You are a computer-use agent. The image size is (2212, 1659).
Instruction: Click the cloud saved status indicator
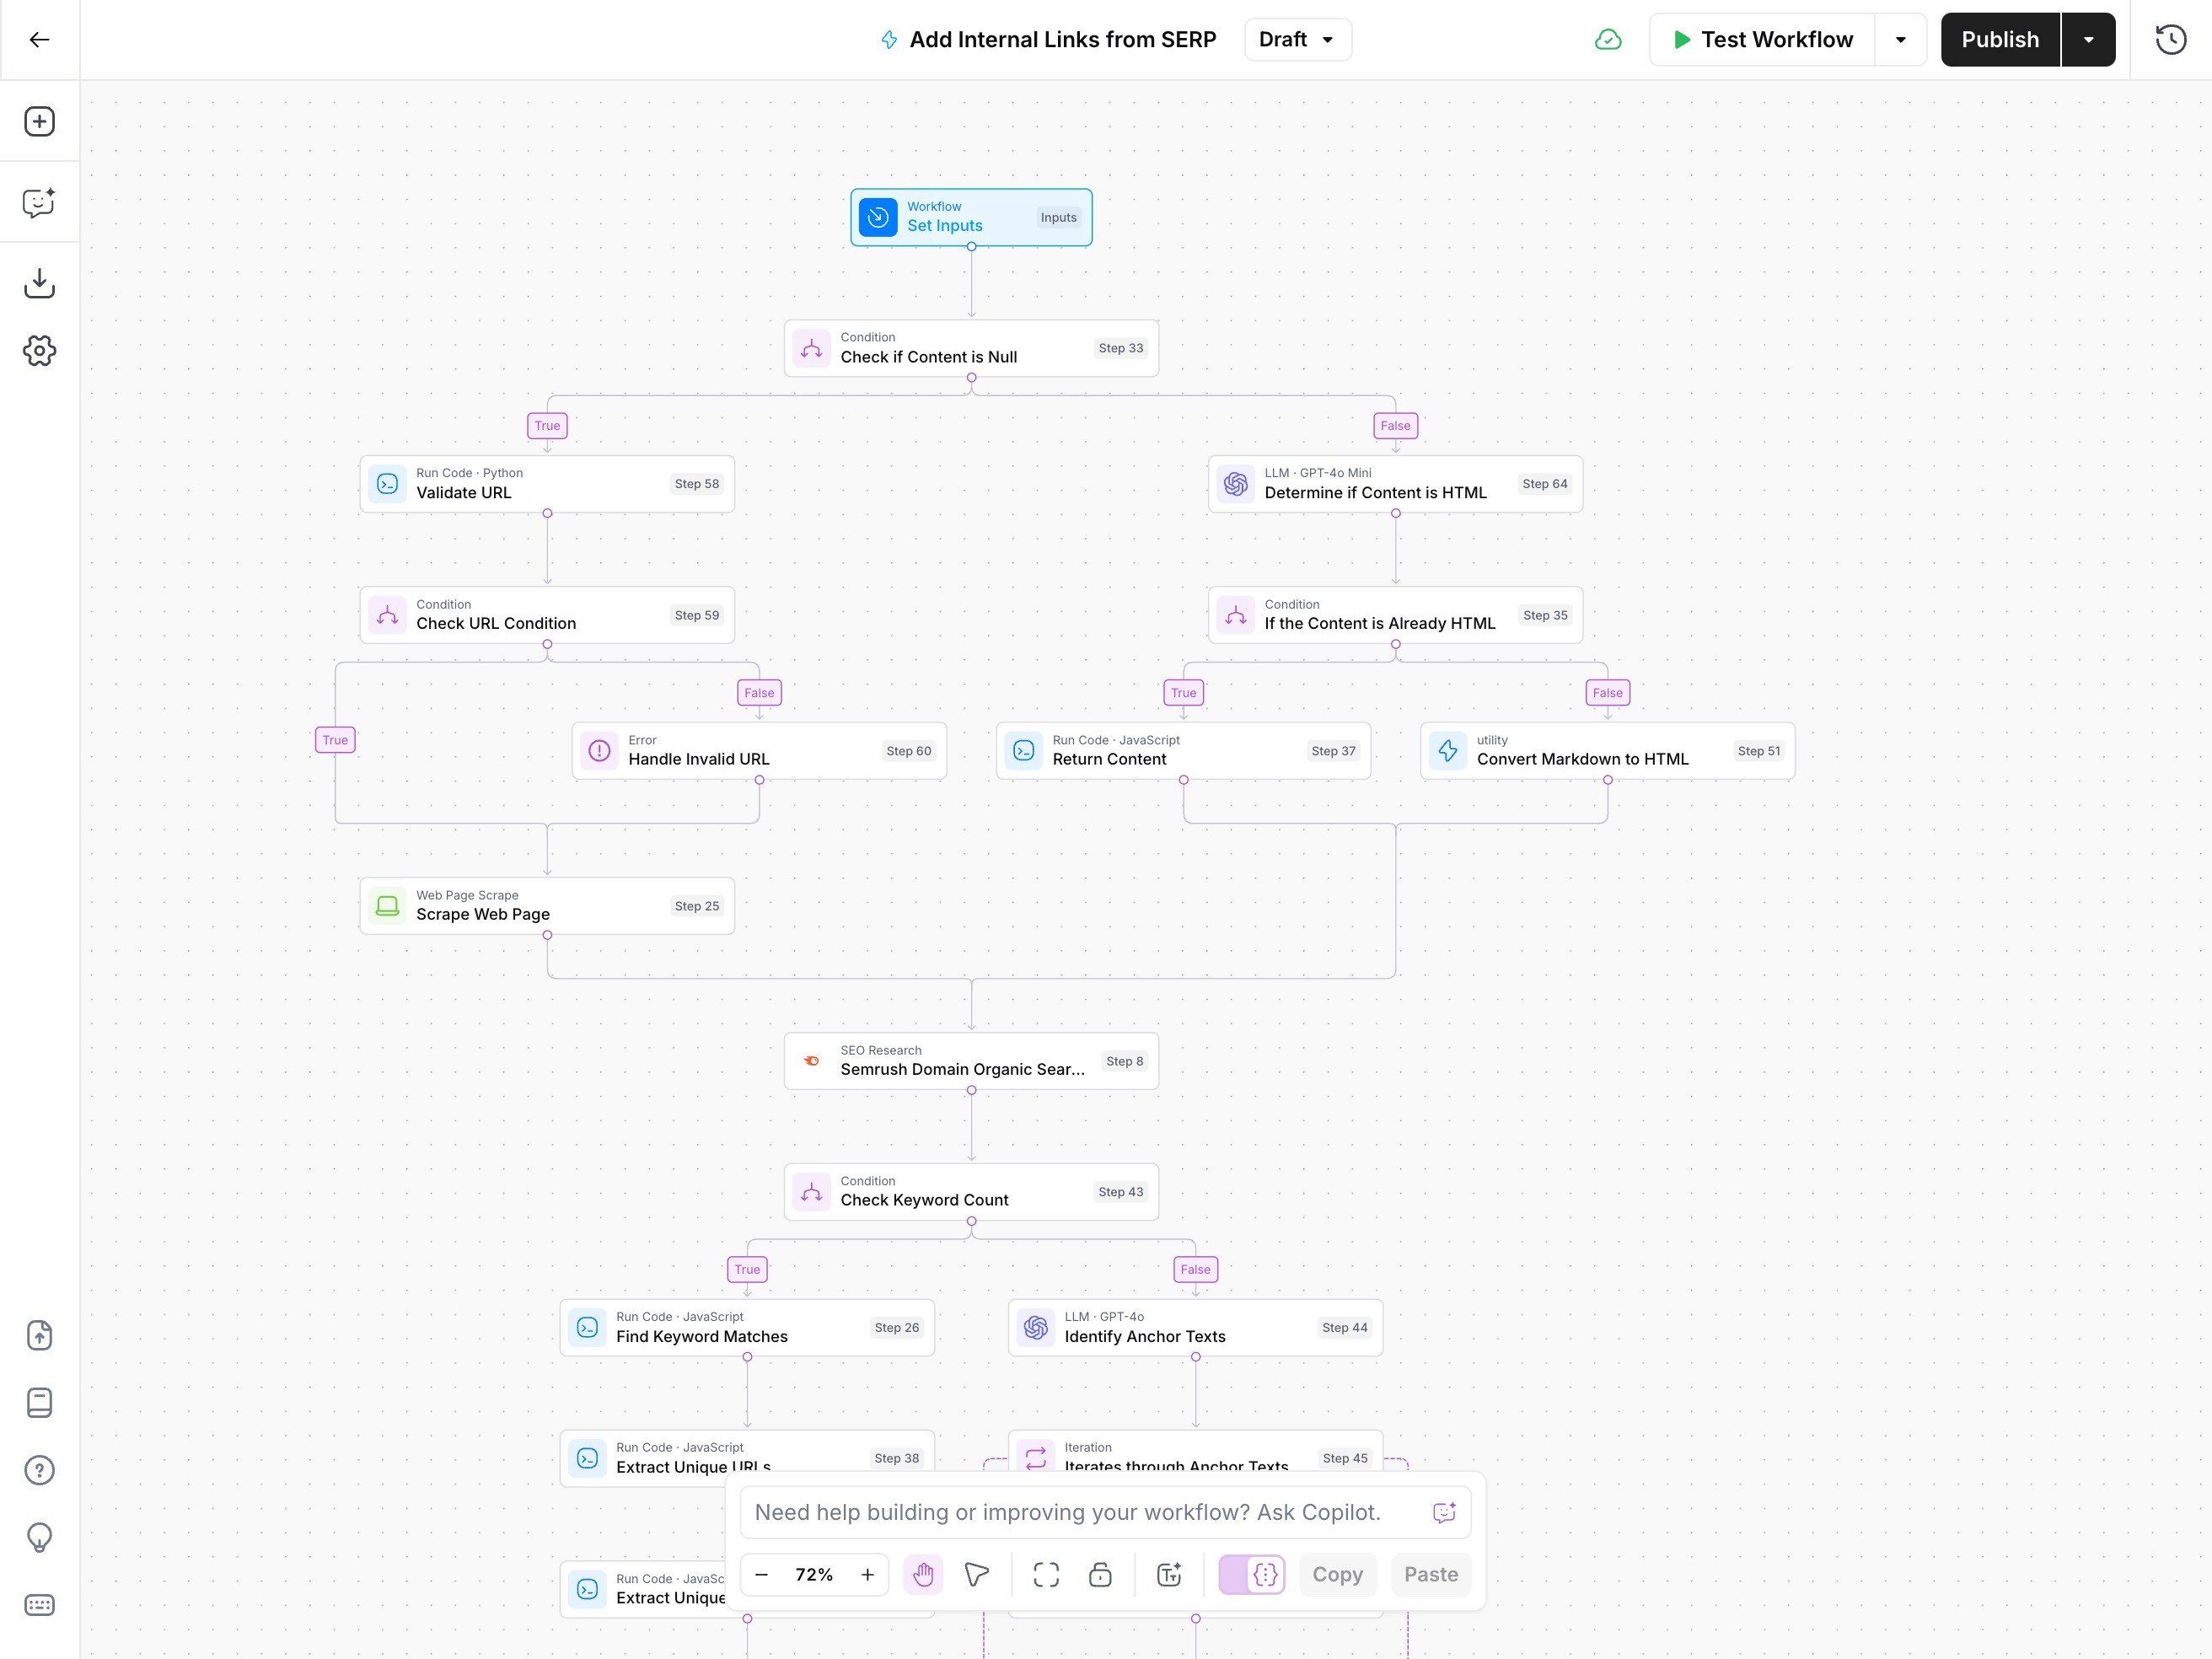pyautogui.click(x=1607, y=40)
